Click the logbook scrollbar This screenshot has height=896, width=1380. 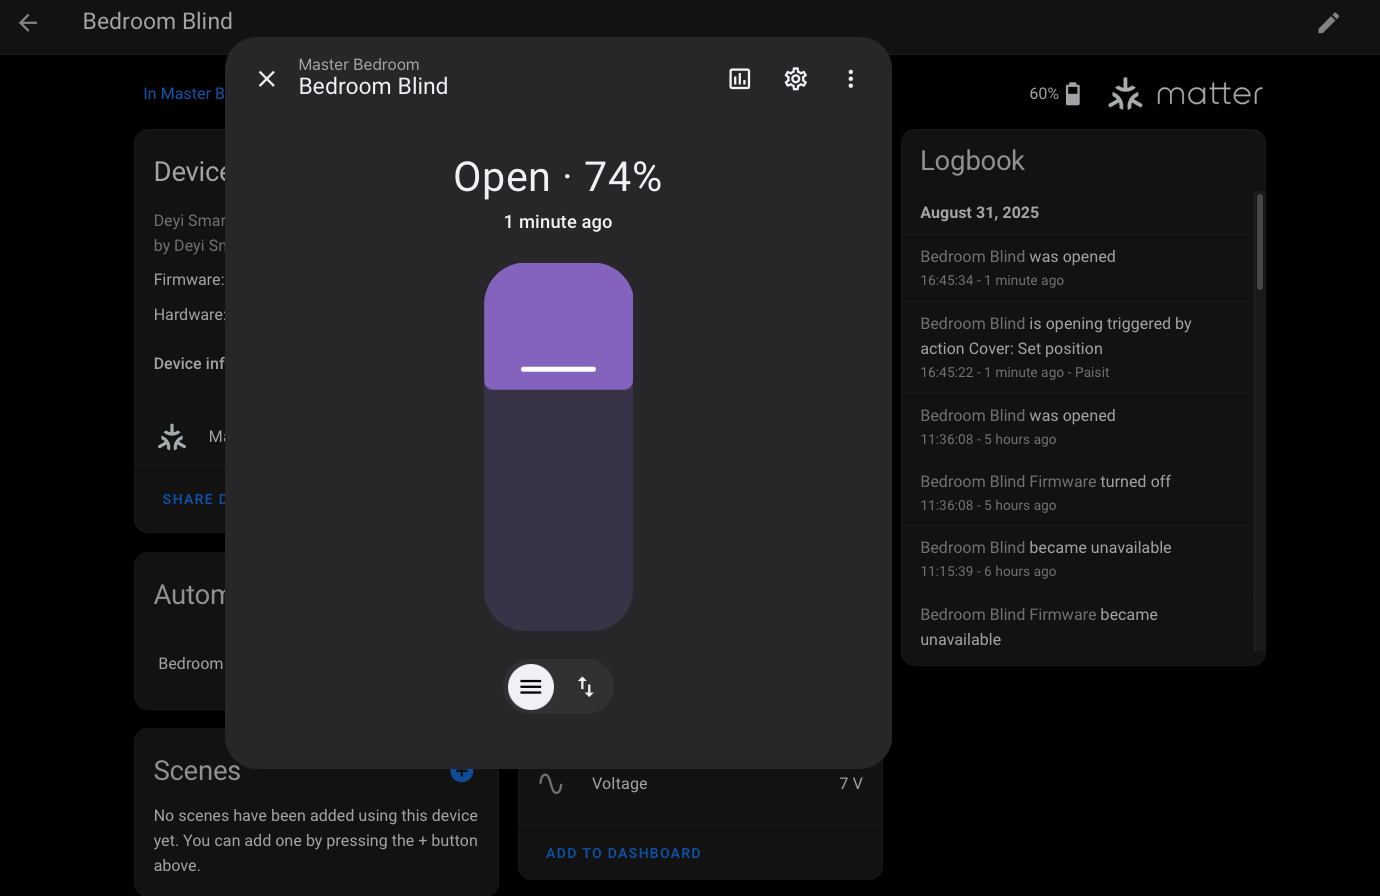pyautogui.click(x=1259, y=242)
